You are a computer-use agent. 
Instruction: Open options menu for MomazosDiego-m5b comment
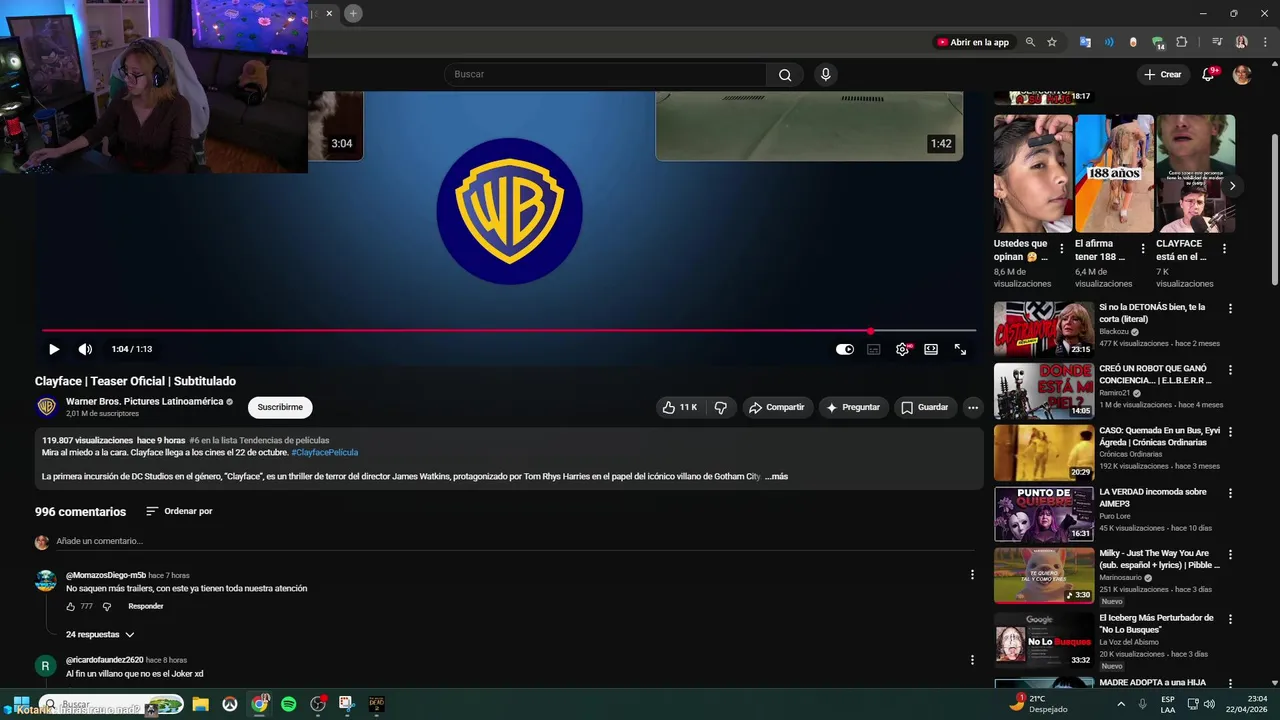[x=972, y=574]
